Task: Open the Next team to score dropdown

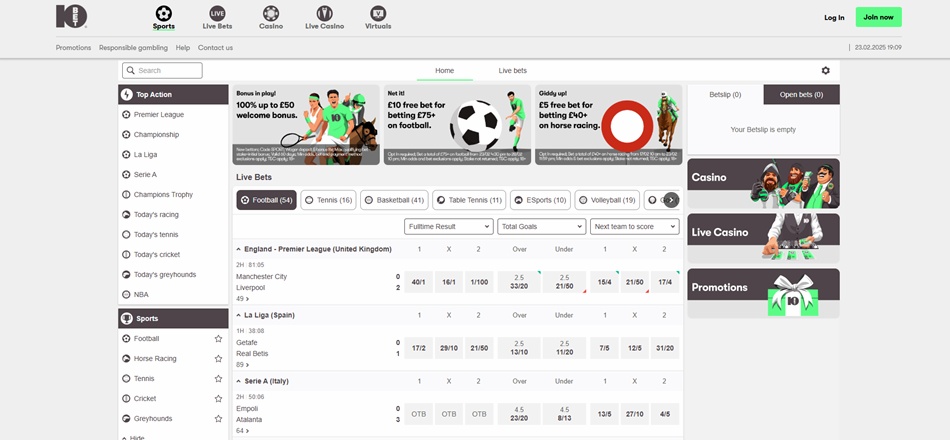Action: click(634, 227)
